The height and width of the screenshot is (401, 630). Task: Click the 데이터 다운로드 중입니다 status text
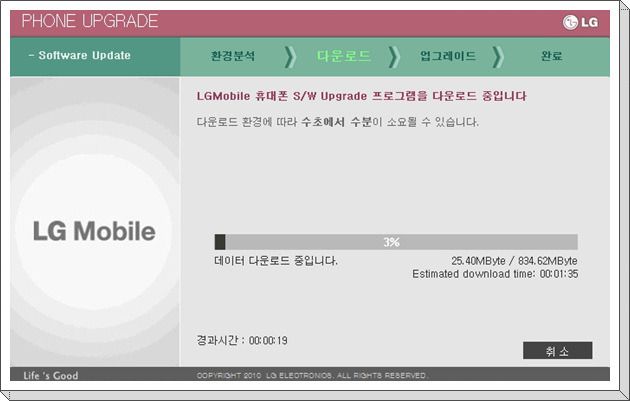tap(276, 261)
